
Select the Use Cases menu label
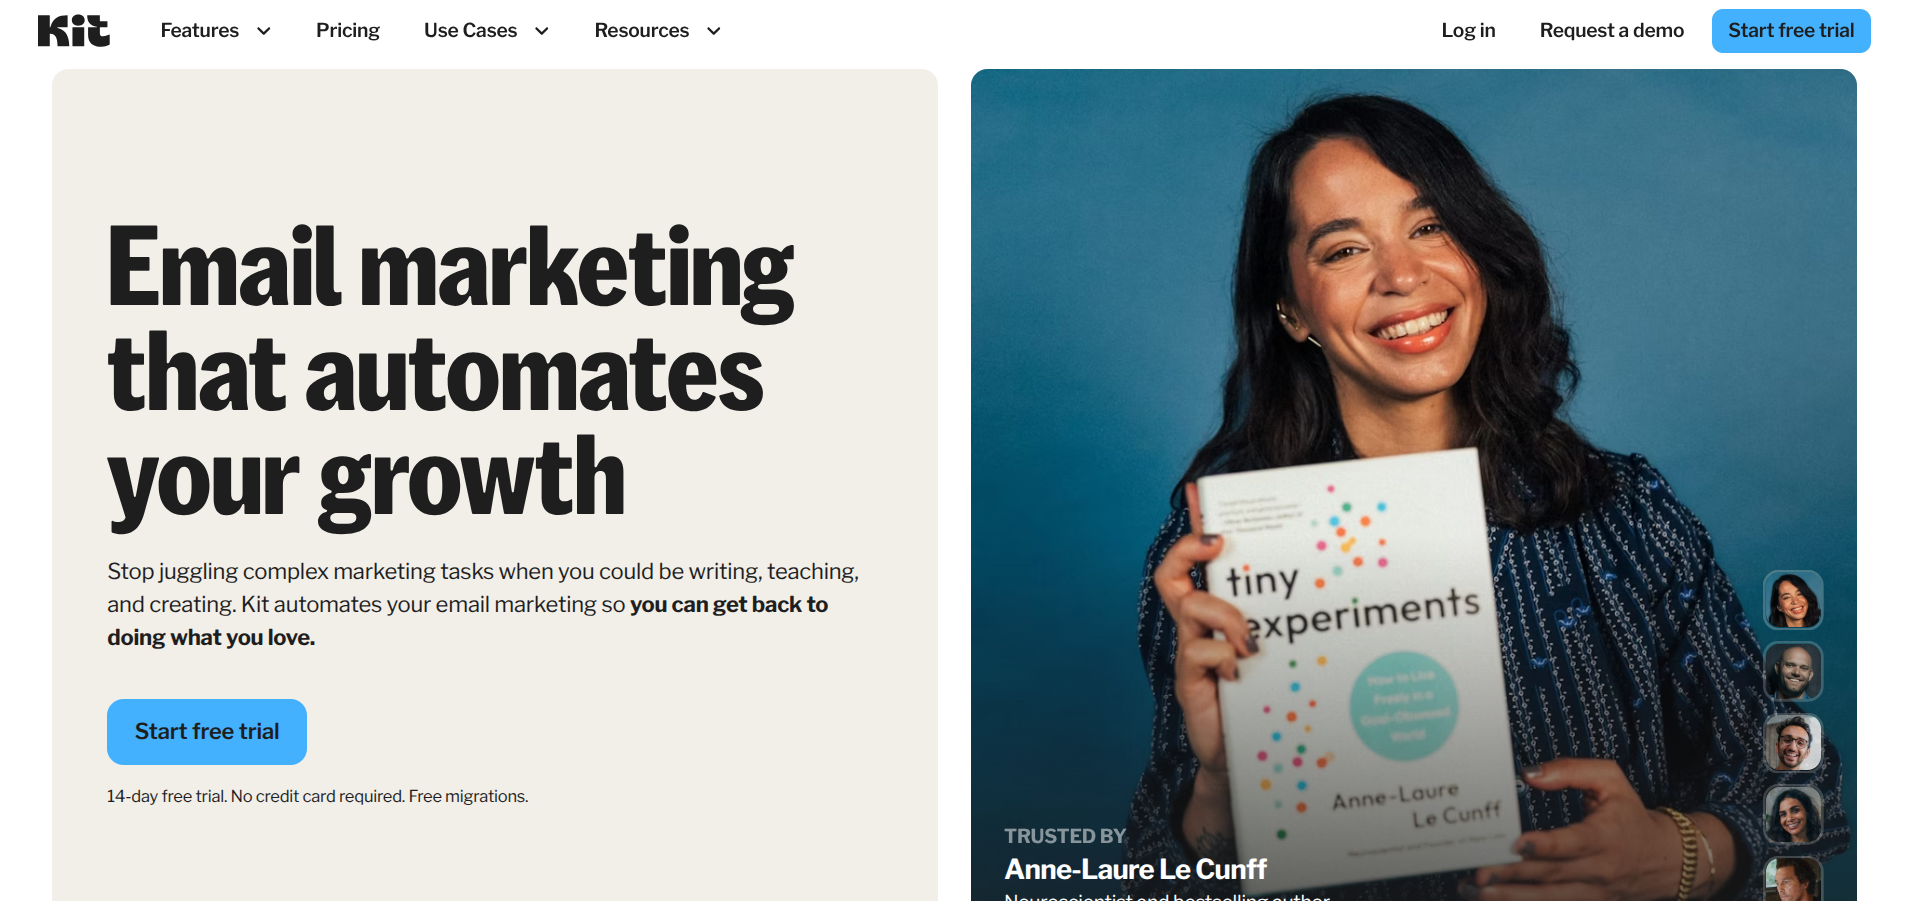coord(470,31)
